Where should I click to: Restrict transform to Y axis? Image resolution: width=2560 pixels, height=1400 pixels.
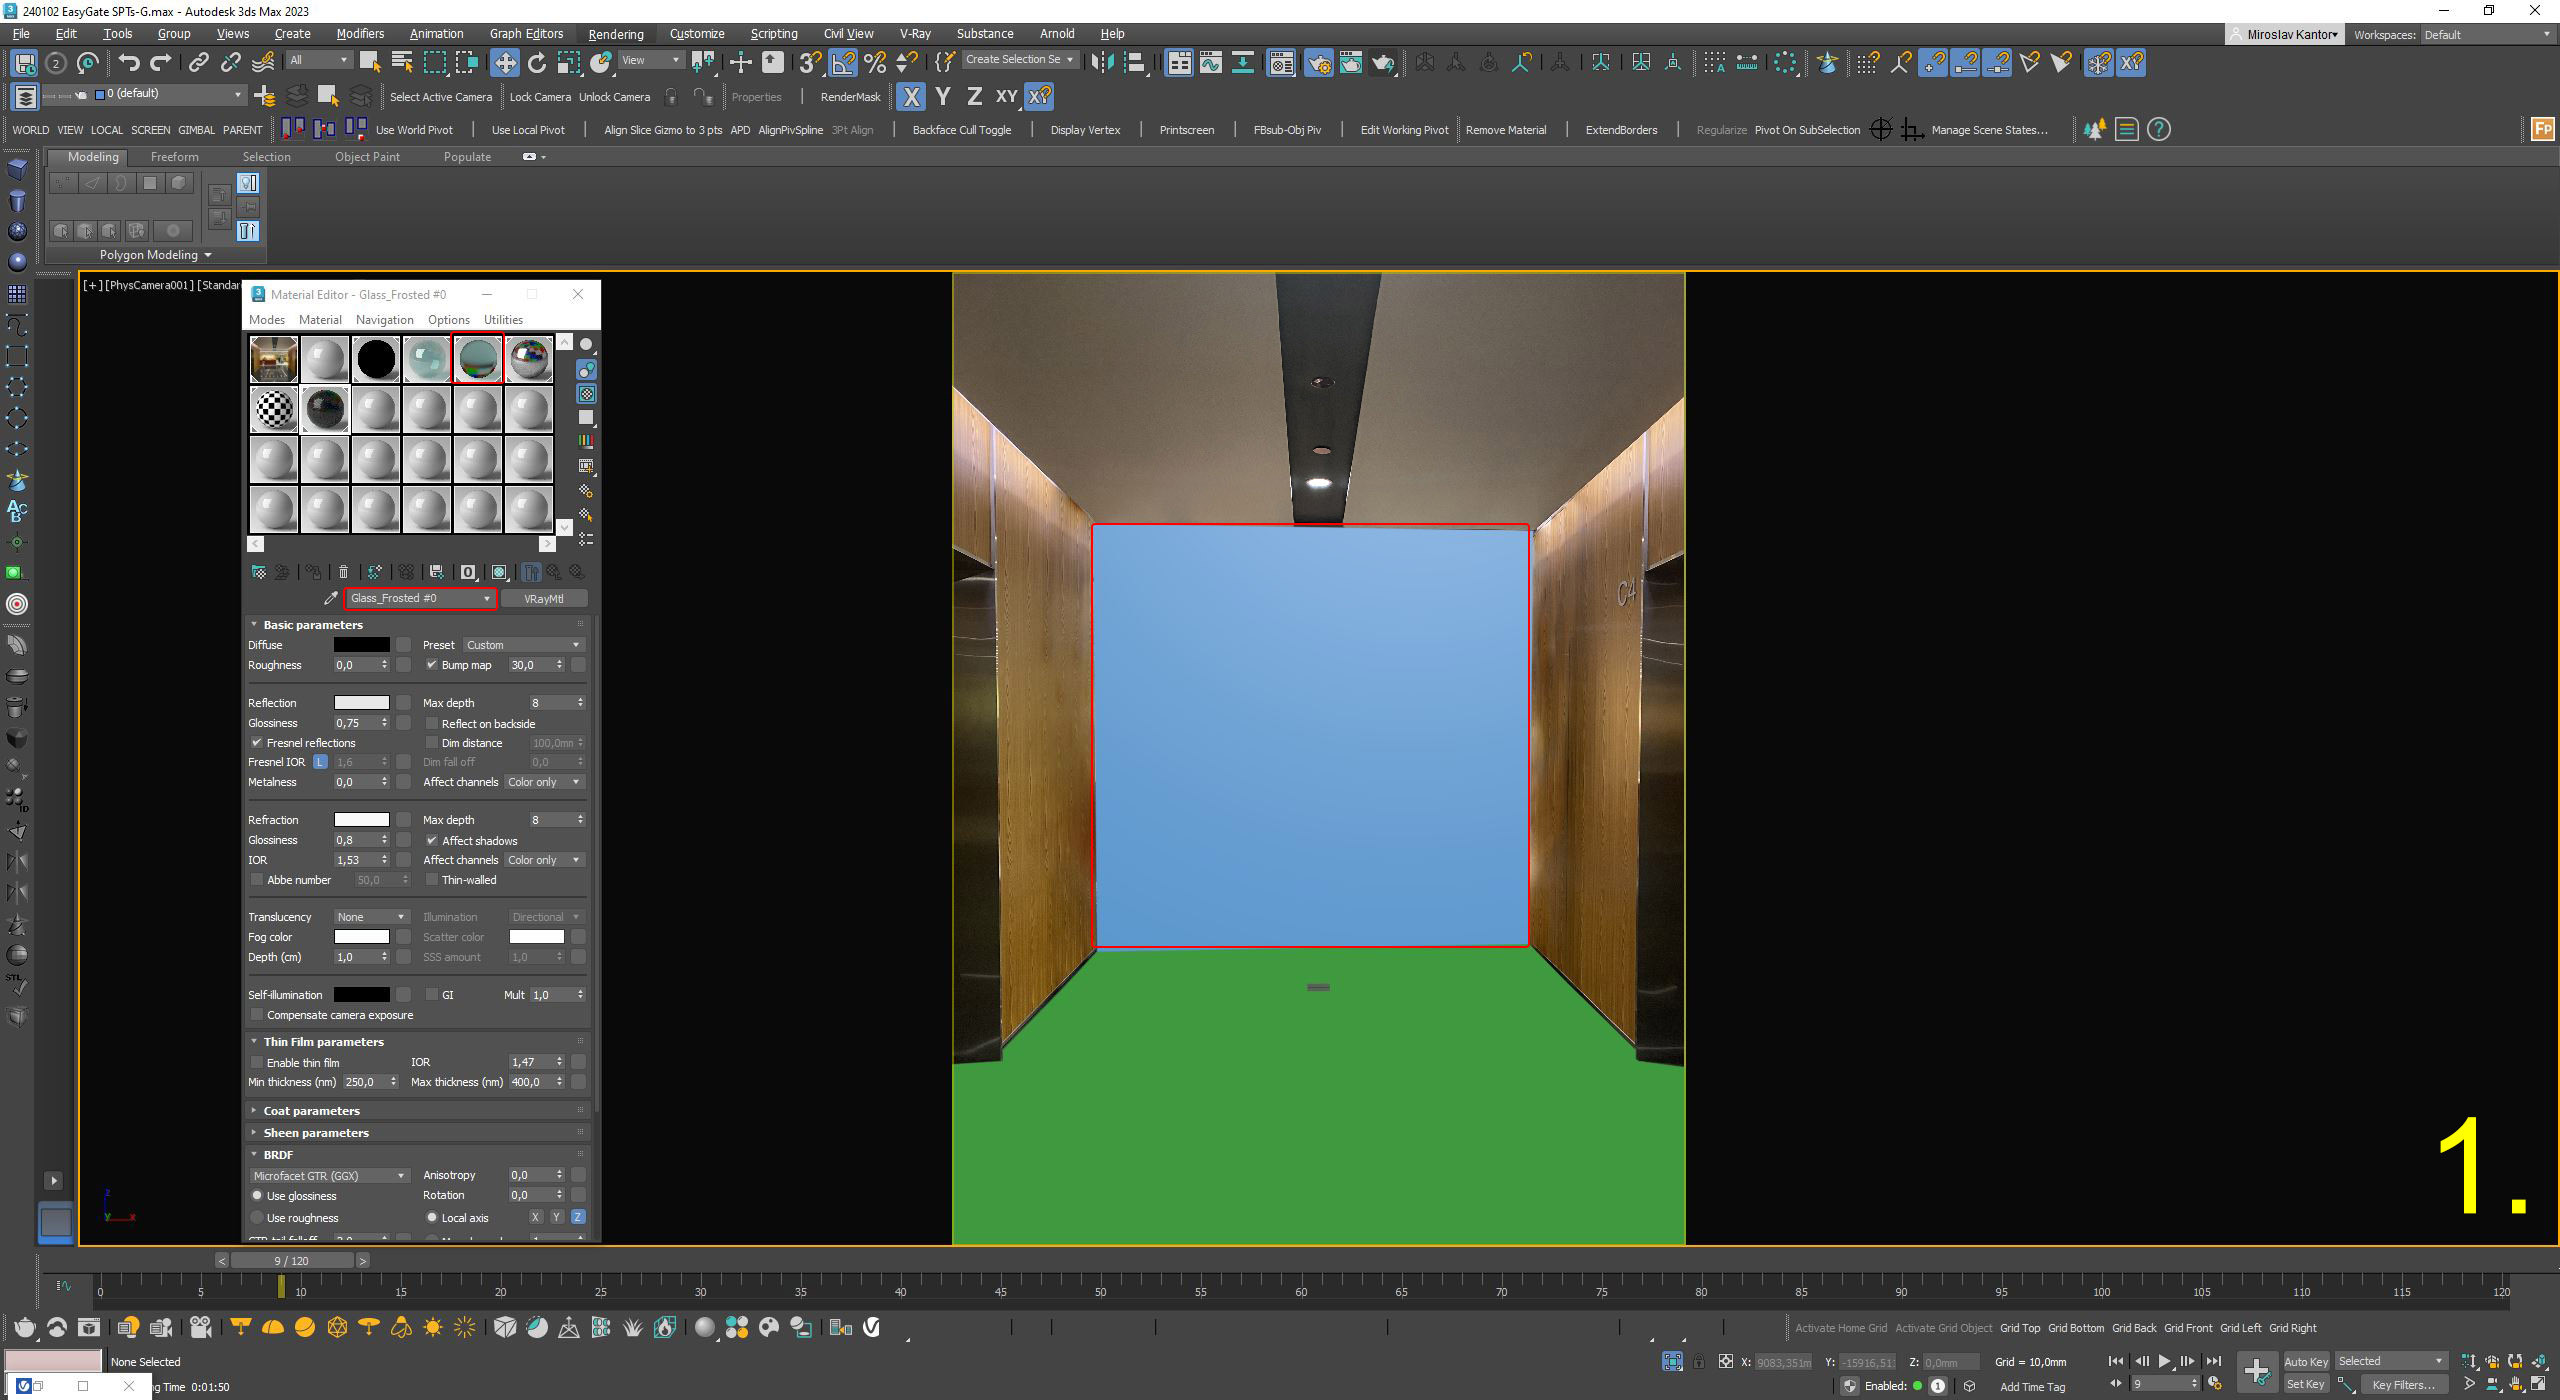pyautogui.click(x=942, y=97)
